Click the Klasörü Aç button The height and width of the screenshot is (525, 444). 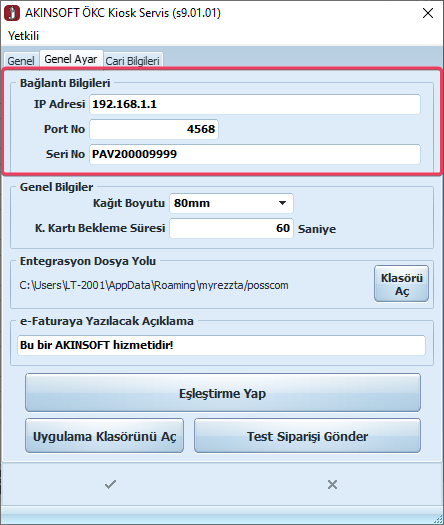click(401, 284)
